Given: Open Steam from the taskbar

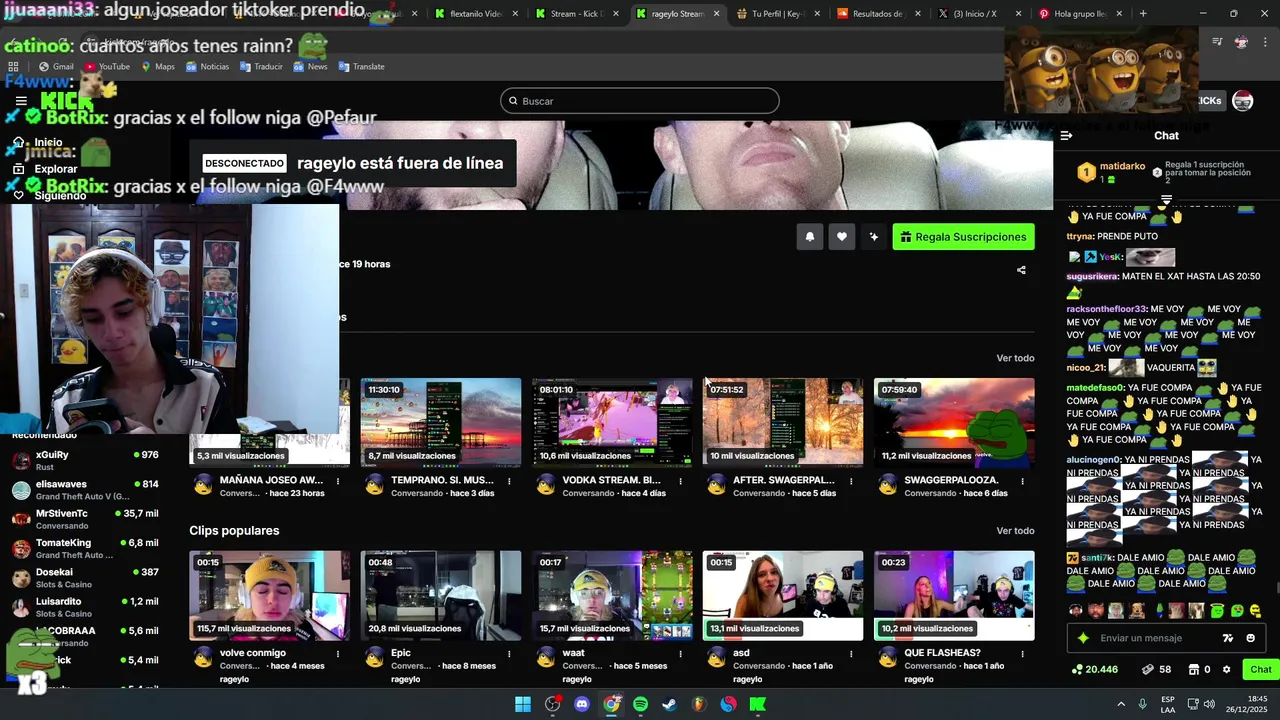Looking at the screenshot, I should click(x=670, y=704).
